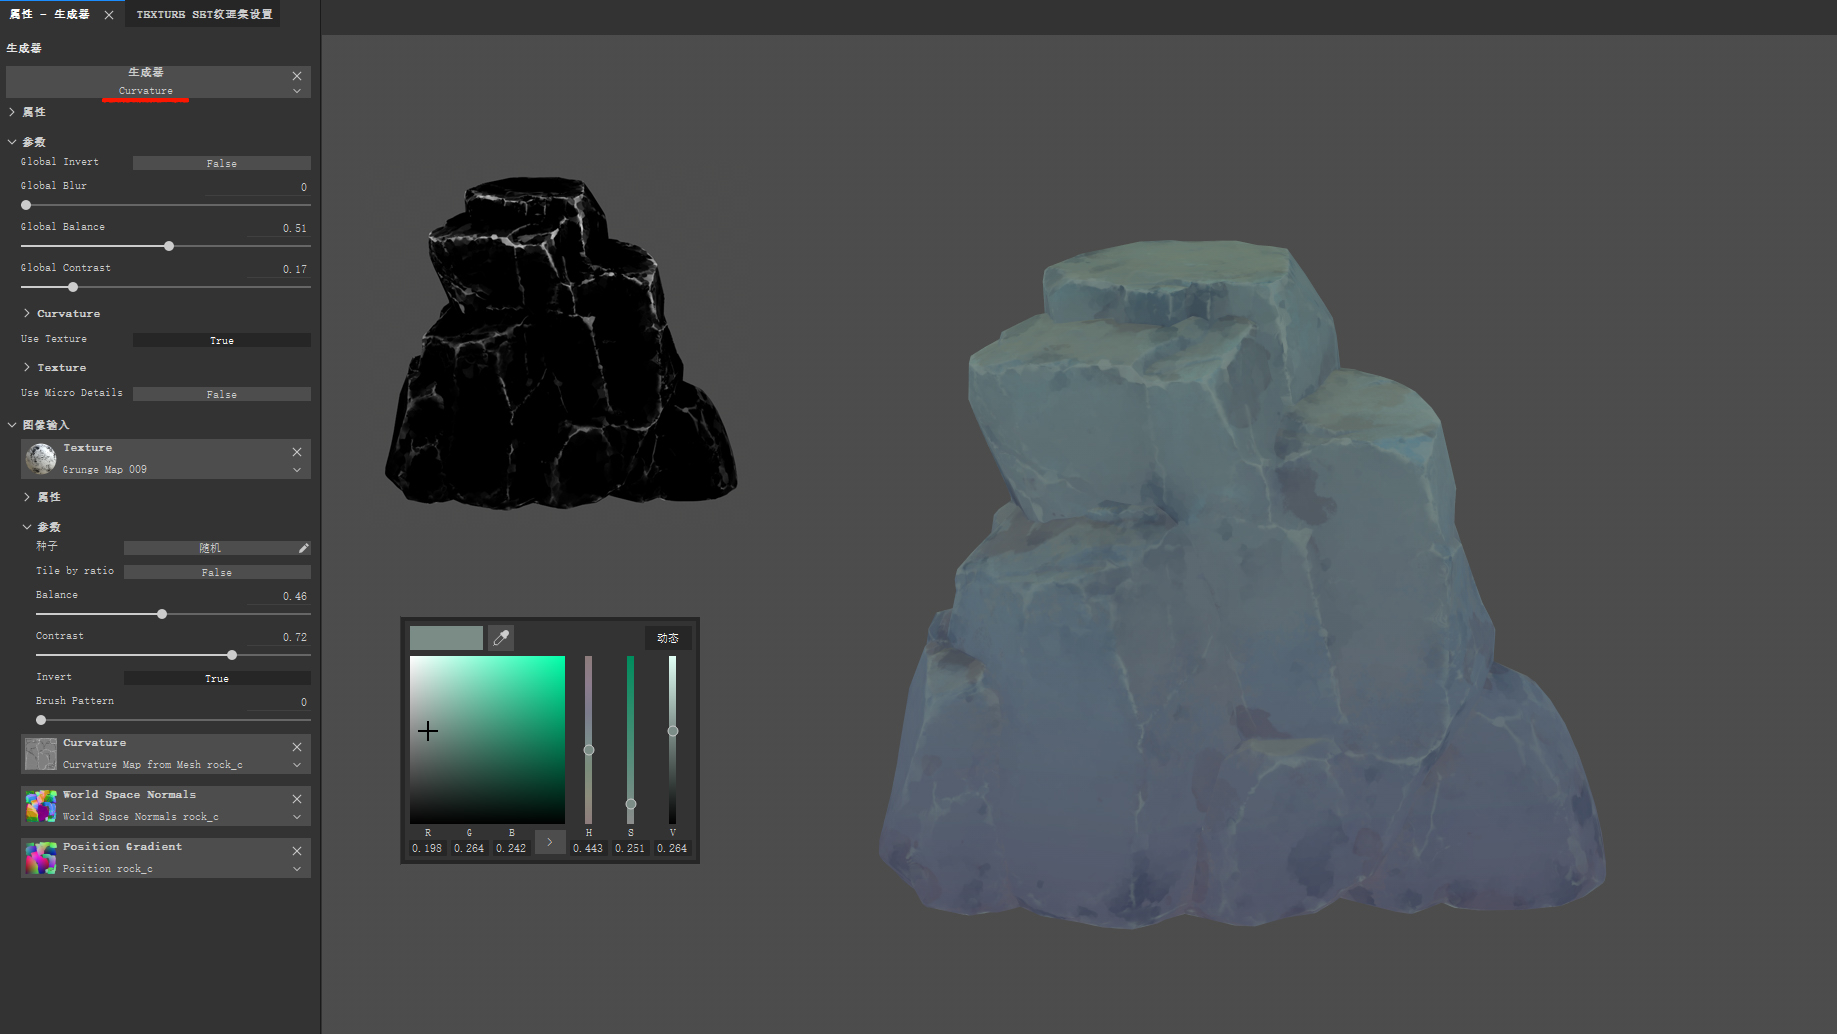Image resolution: width=1837 pixels, height=1034 pixels.
Task: Remove the World Space Normals input
Action: [297, 799]
